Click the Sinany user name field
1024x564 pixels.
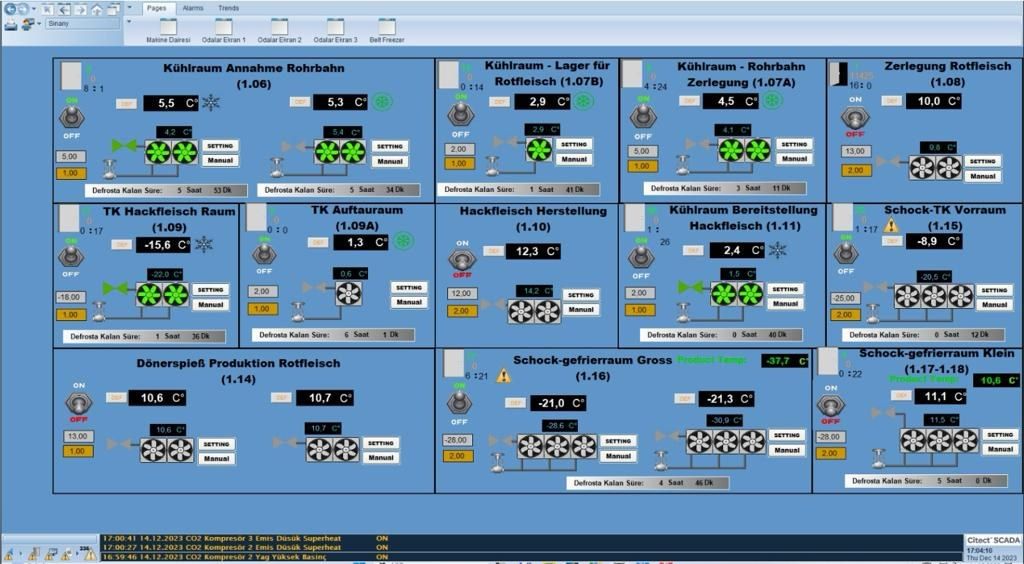82,24
